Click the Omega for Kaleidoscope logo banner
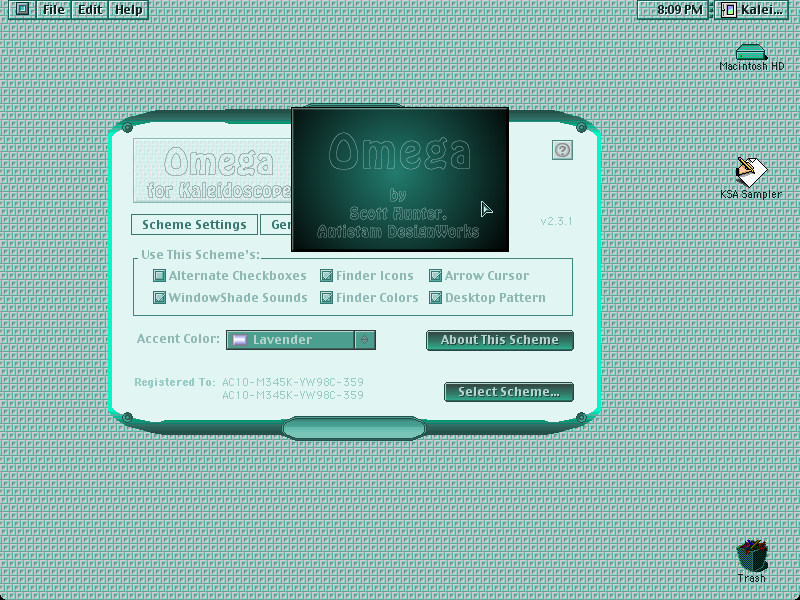The width and height of the screenshot is (800, 600). coord(212,170)
